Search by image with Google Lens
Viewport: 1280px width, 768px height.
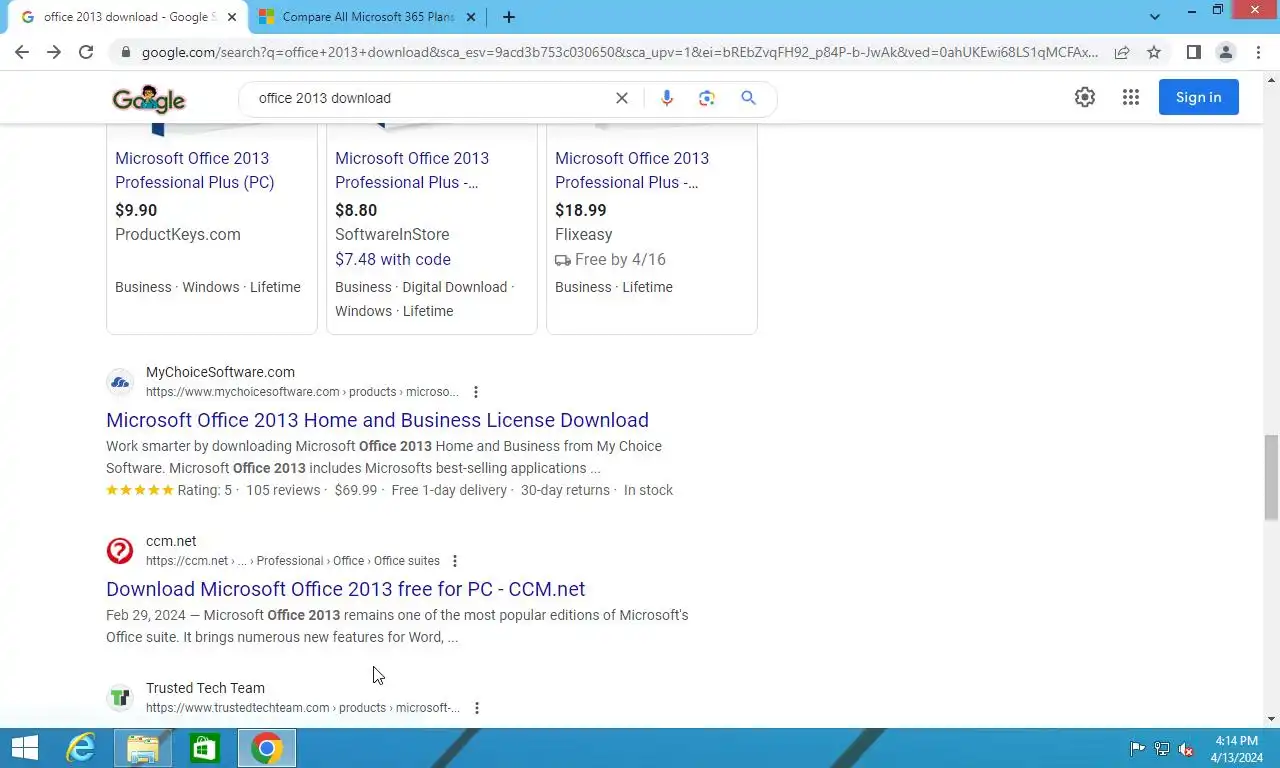click(x=707, y=98)
